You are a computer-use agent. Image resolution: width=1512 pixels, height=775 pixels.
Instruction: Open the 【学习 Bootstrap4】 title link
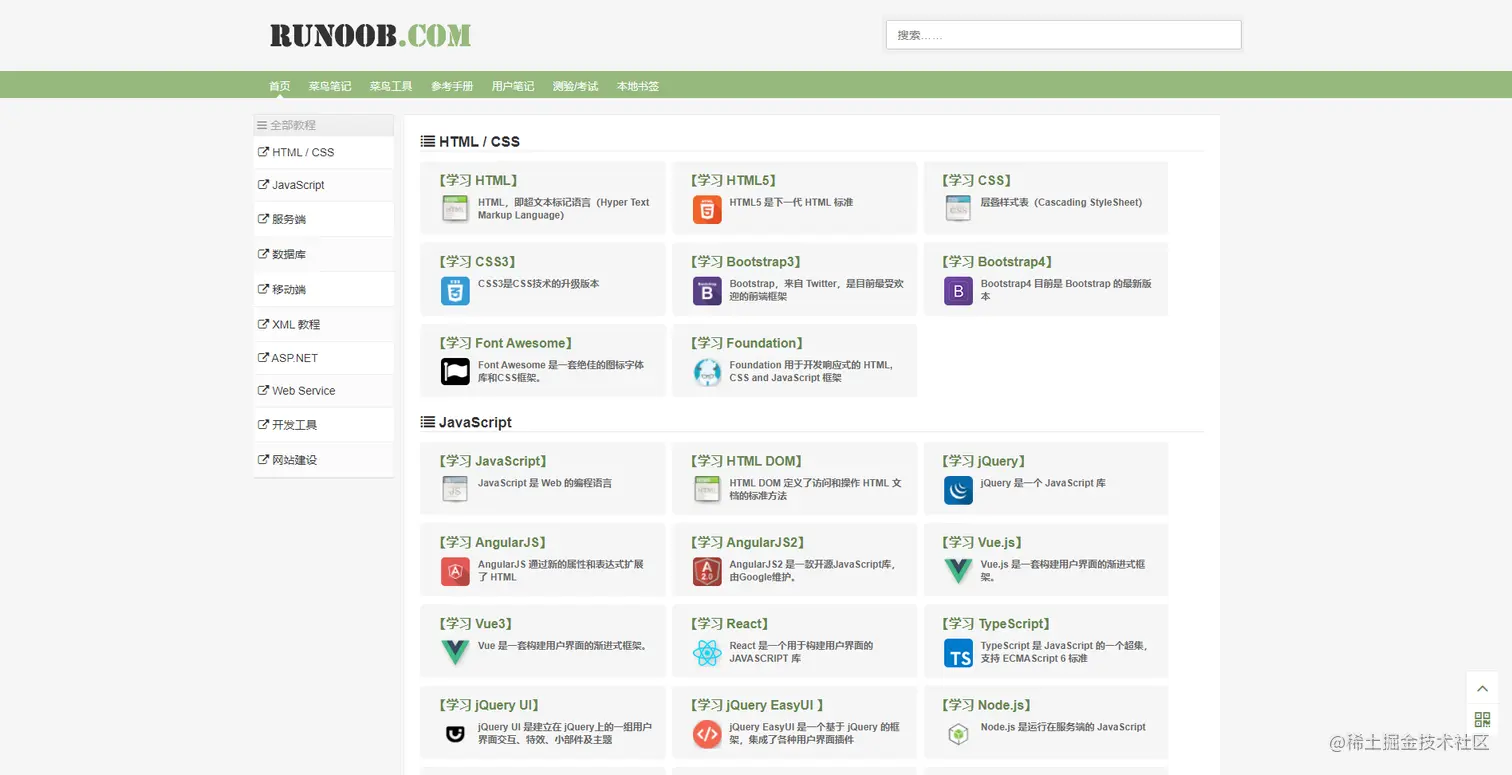pyautogui.click(x=997, y=261)
